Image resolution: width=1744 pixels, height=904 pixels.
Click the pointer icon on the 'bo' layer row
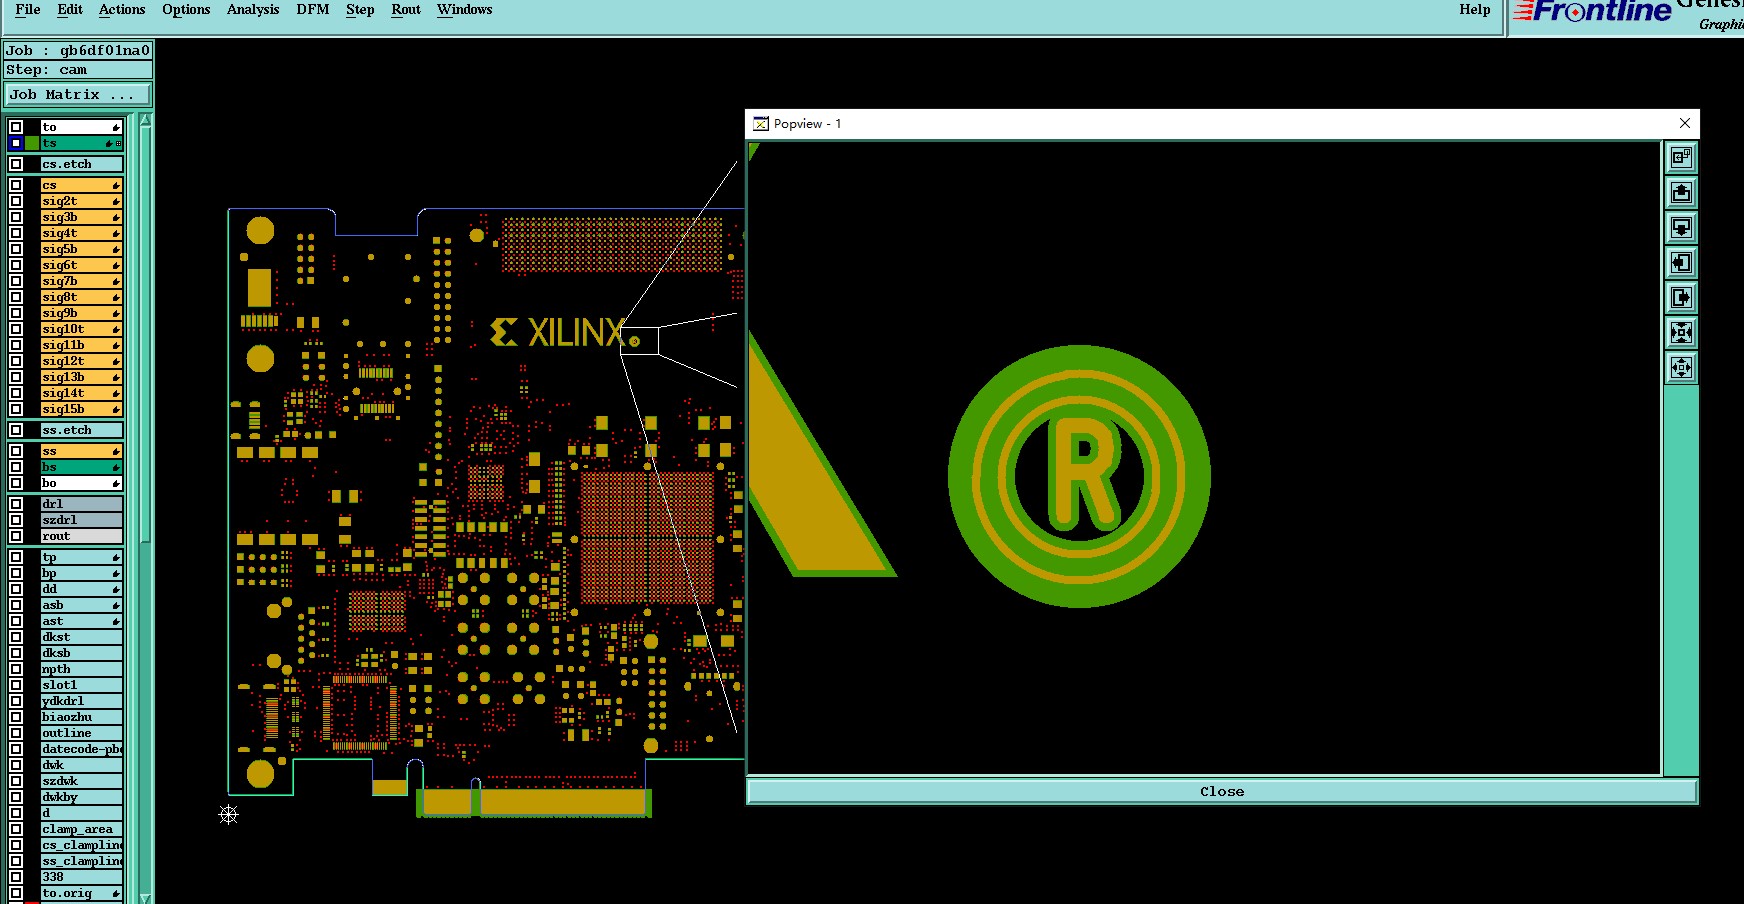pos(116,484)
